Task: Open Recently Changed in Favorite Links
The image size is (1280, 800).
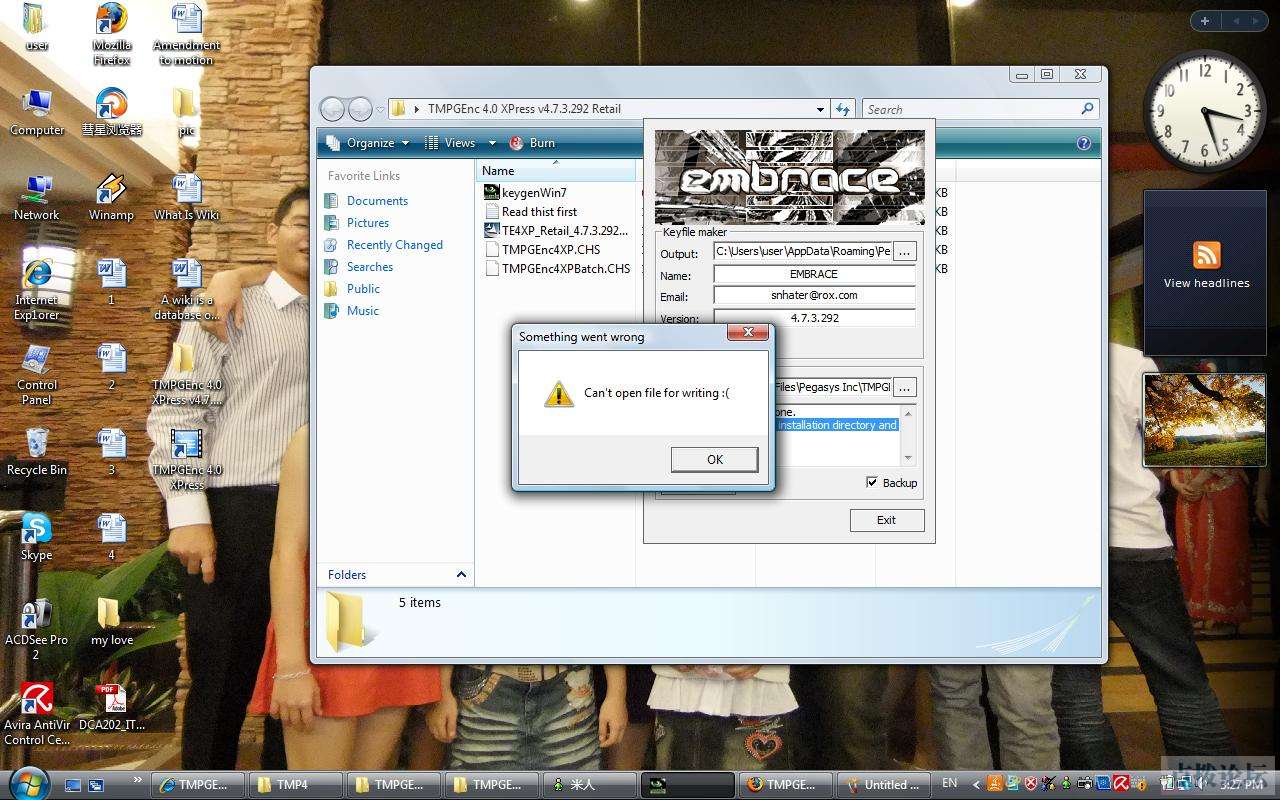Action: click(394, 245)
